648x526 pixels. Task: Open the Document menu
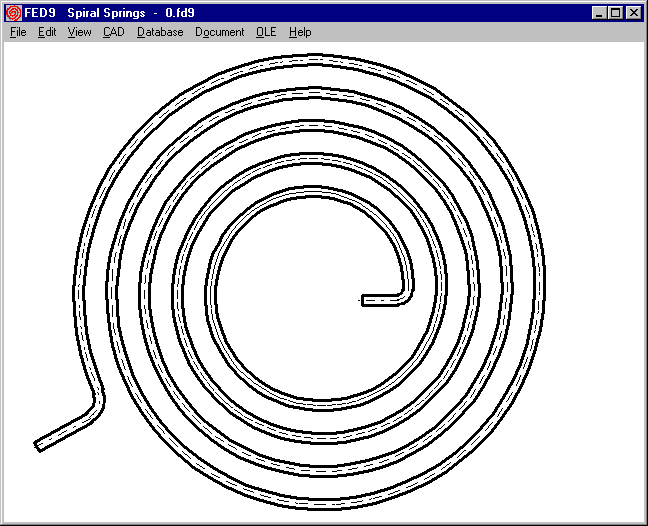[219, 32]
